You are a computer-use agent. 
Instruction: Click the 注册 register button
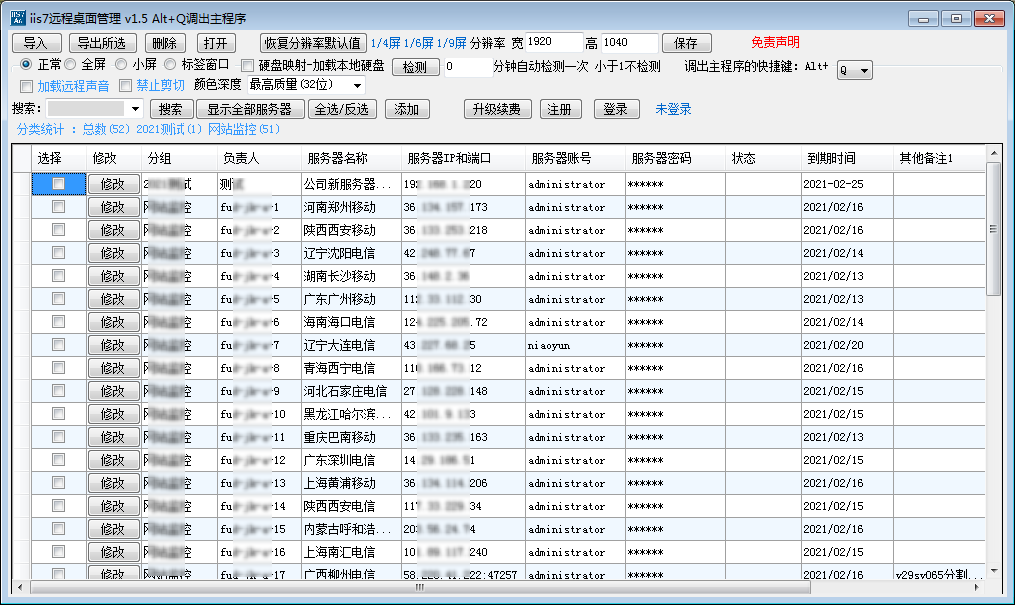pos(560,109)
